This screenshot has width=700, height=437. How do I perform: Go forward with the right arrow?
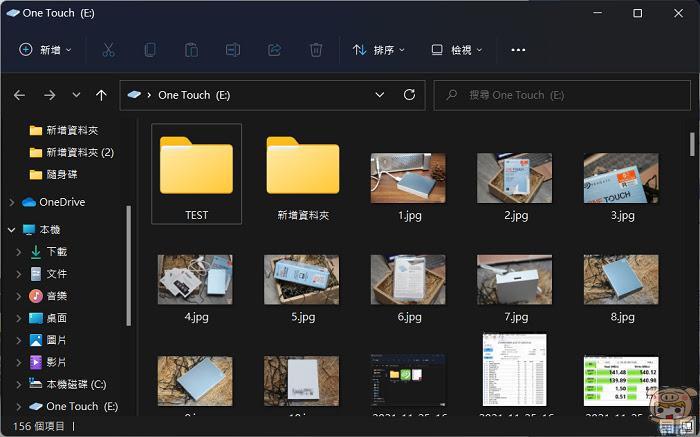coord(50,95)
